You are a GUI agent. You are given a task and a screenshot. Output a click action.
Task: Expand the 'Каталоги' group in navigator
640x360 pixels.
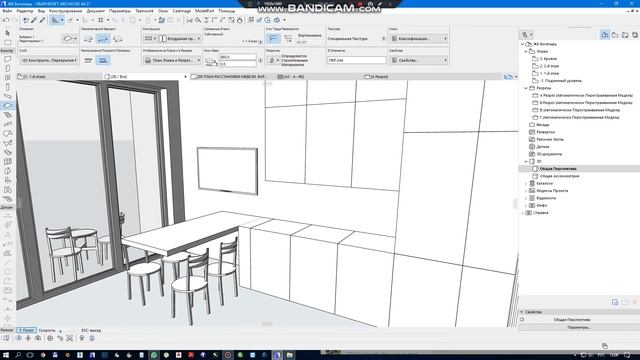point(526,184)
